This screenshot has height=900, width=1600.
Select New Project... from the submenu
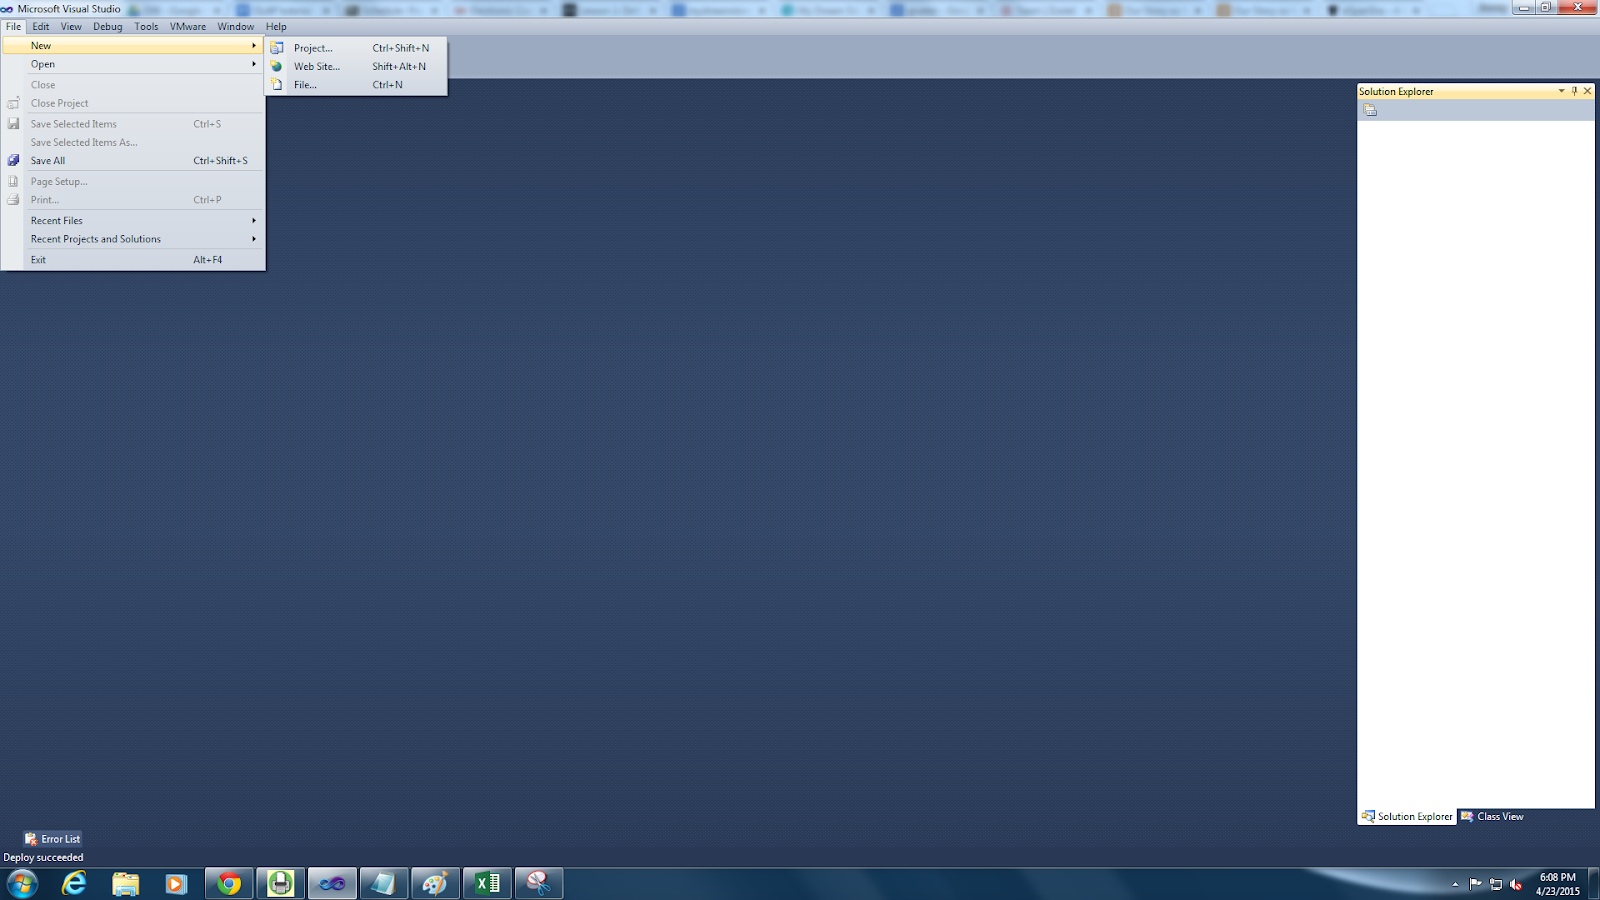tap(356, 48)
